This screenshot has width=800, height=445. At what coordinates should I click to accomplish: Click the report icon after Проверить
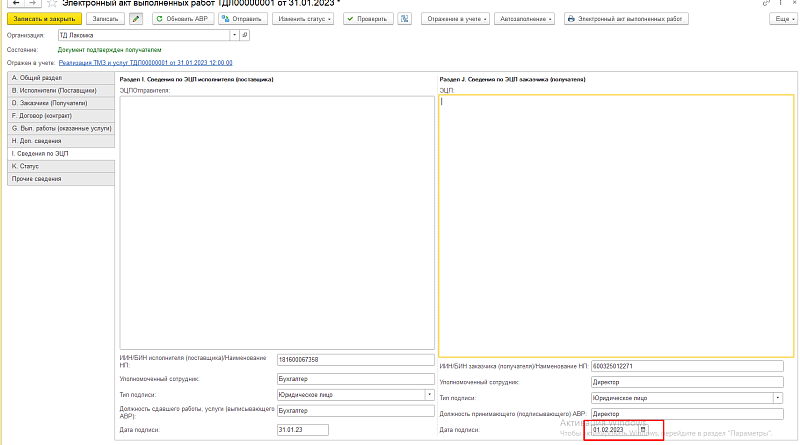[x=404, y=19]
